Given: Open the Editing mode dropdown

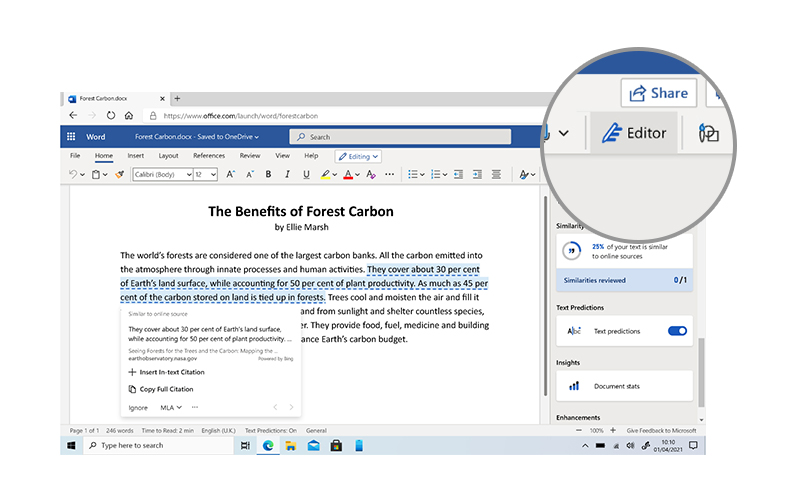Looking at the screenshot, I should 359,157.
